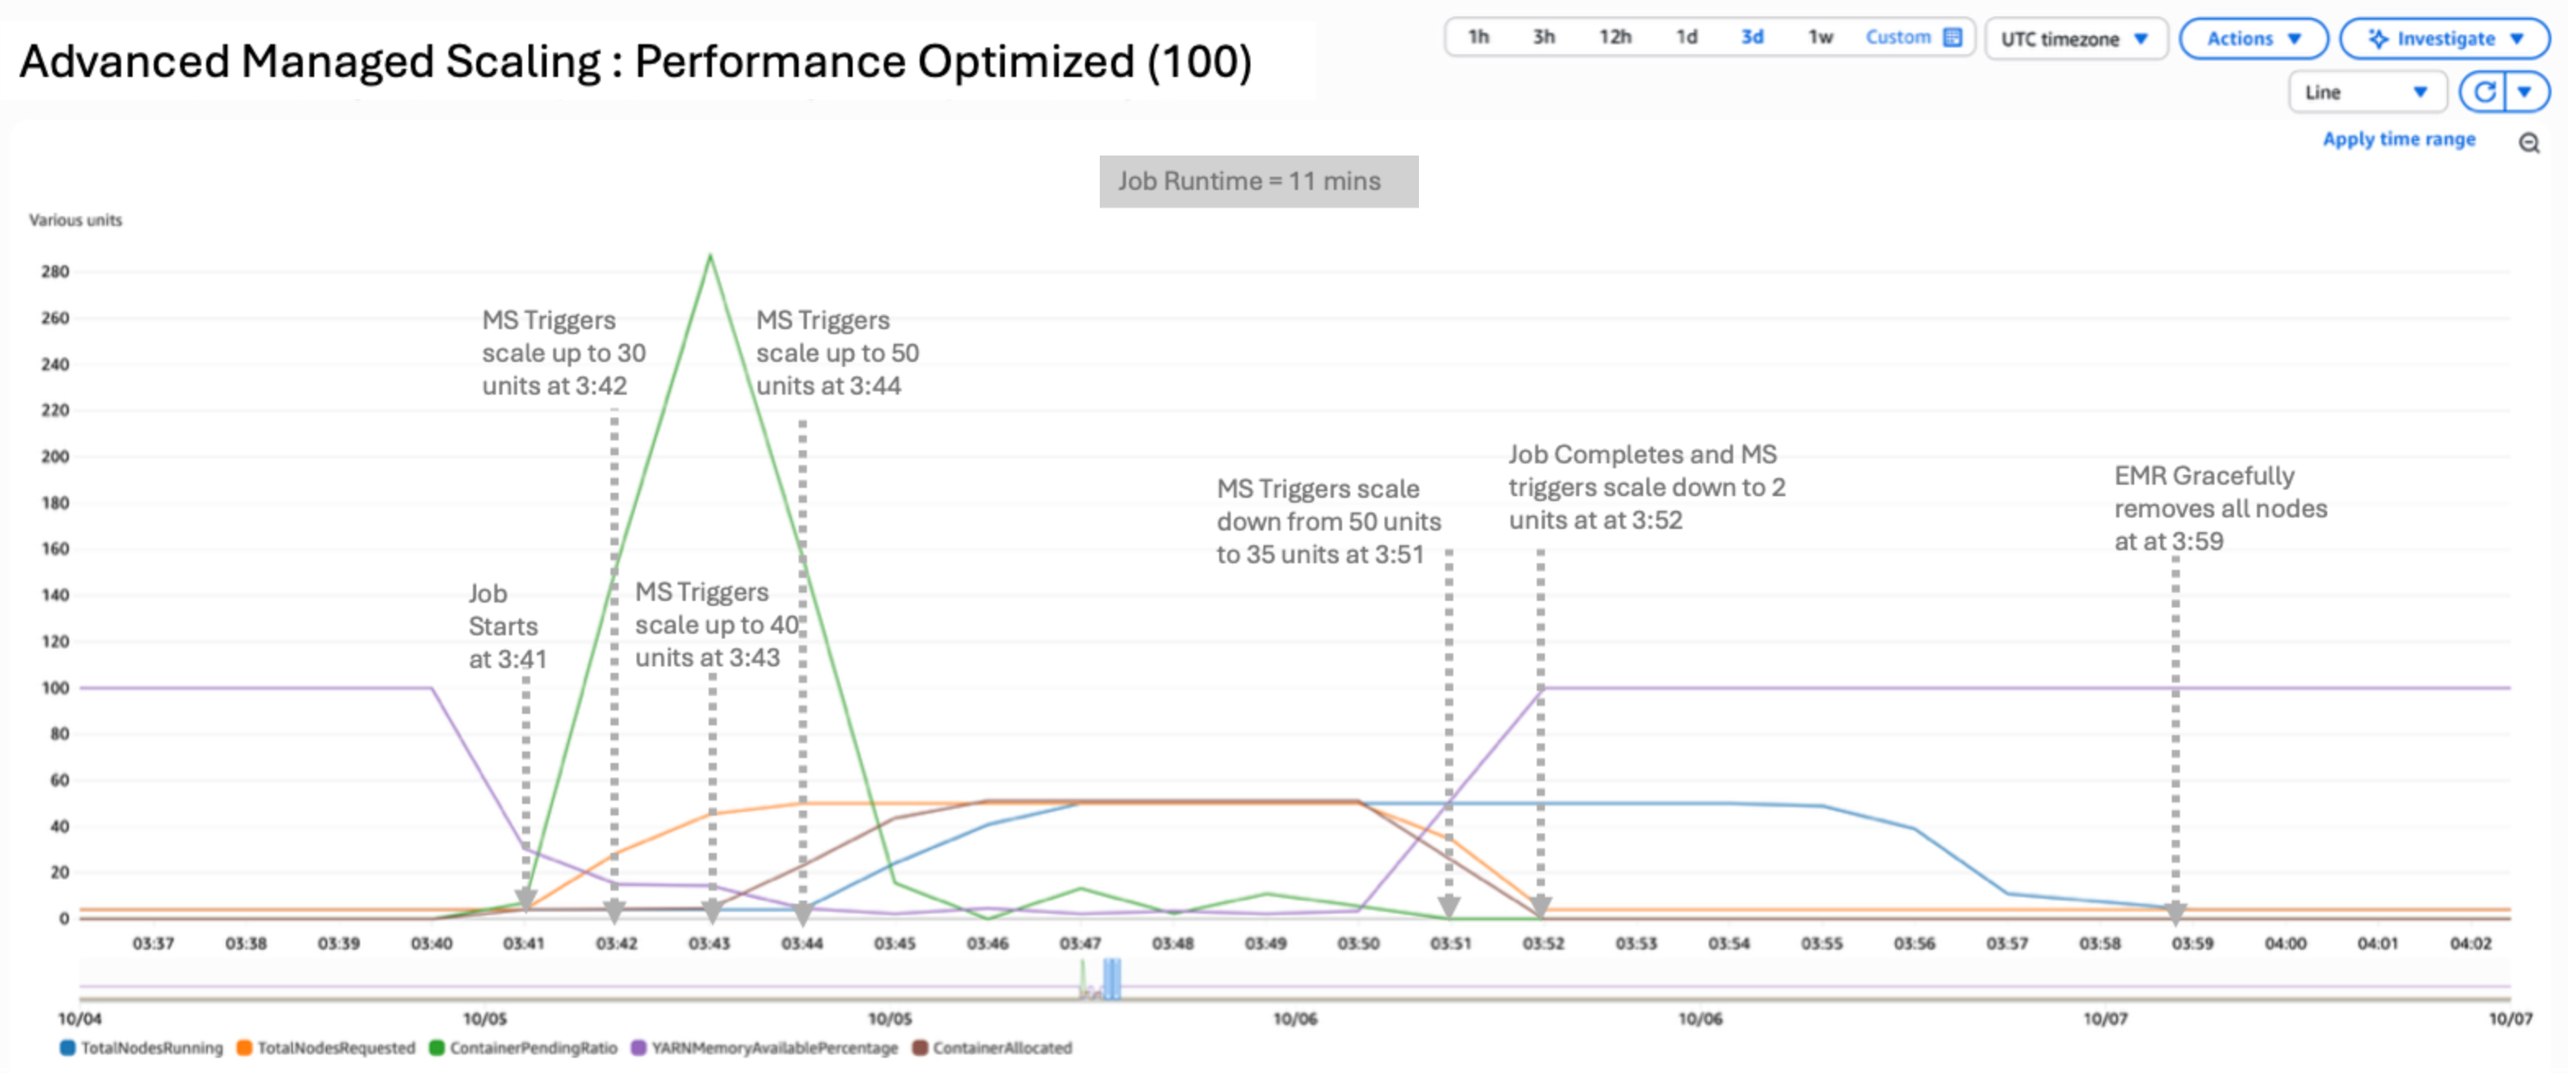
Task: Click the orange TotalNodesRequested legend swatch
Action: [244, 1049]
